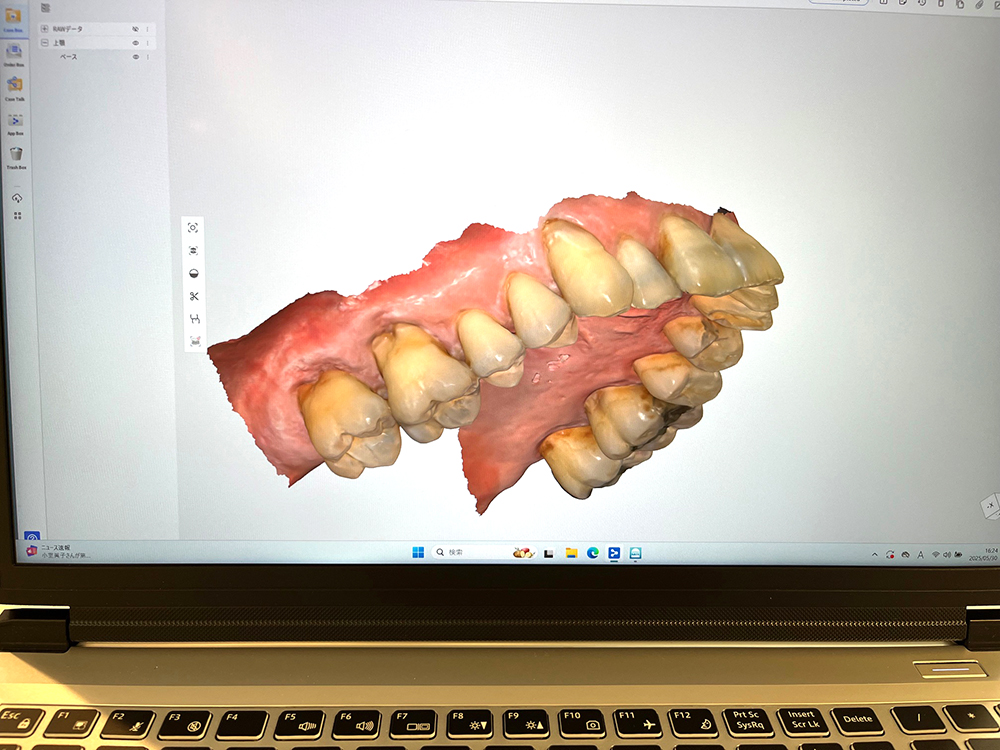The width and height of the screenshot is (1000, 750).
Task: Open more options menu for RAWデータ
Action: click(x=148, y=29)
